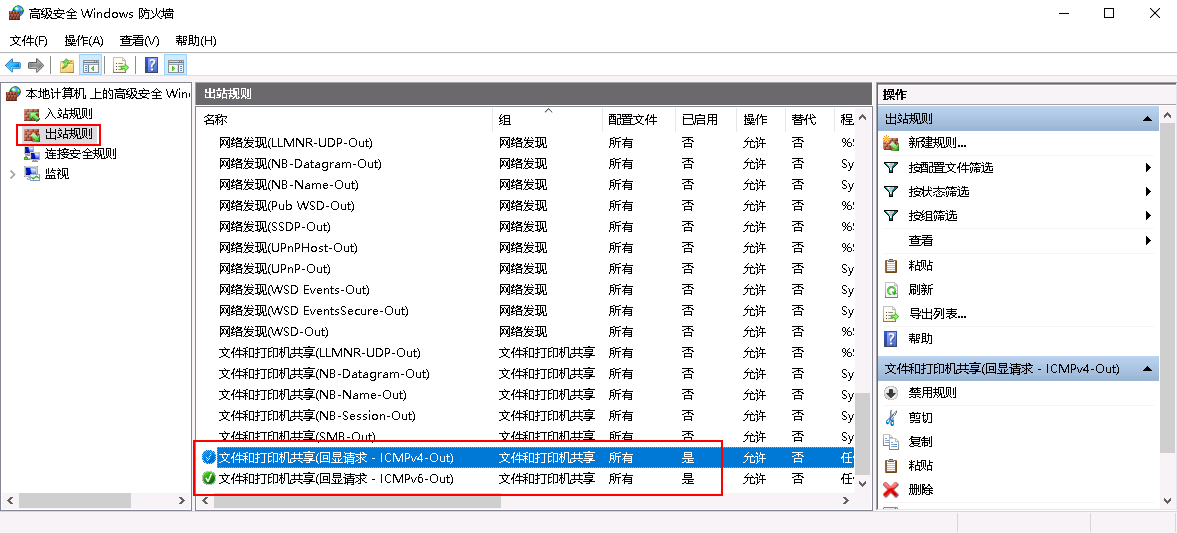Sort by the 名称 column header
The width and height of the screenshot is (1177, 533).
point(345,119)
